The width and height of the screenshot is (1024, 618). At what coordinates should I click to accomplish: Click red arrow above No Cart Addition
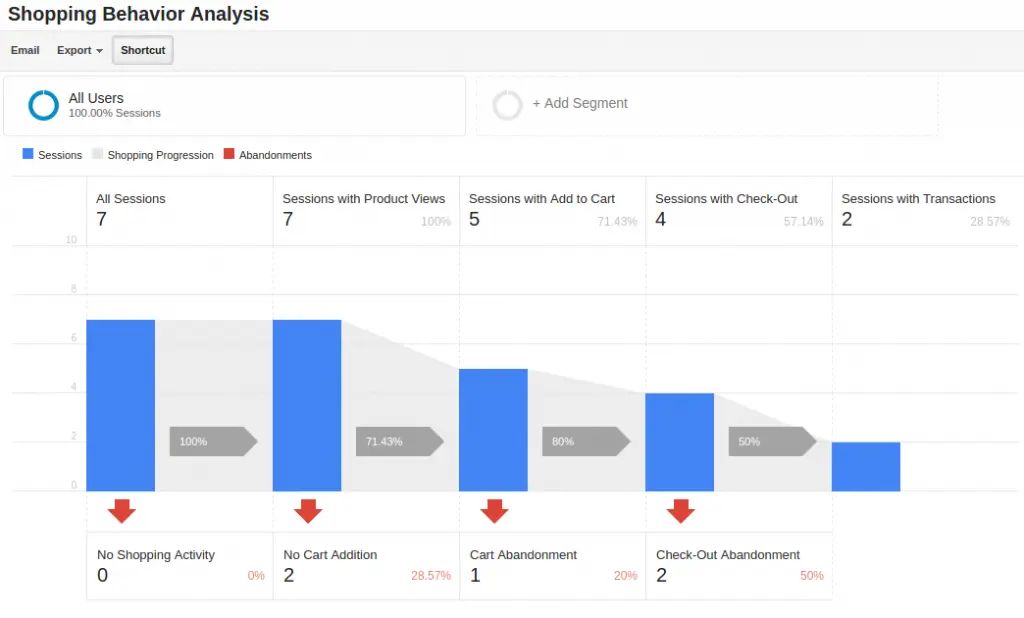308,511
